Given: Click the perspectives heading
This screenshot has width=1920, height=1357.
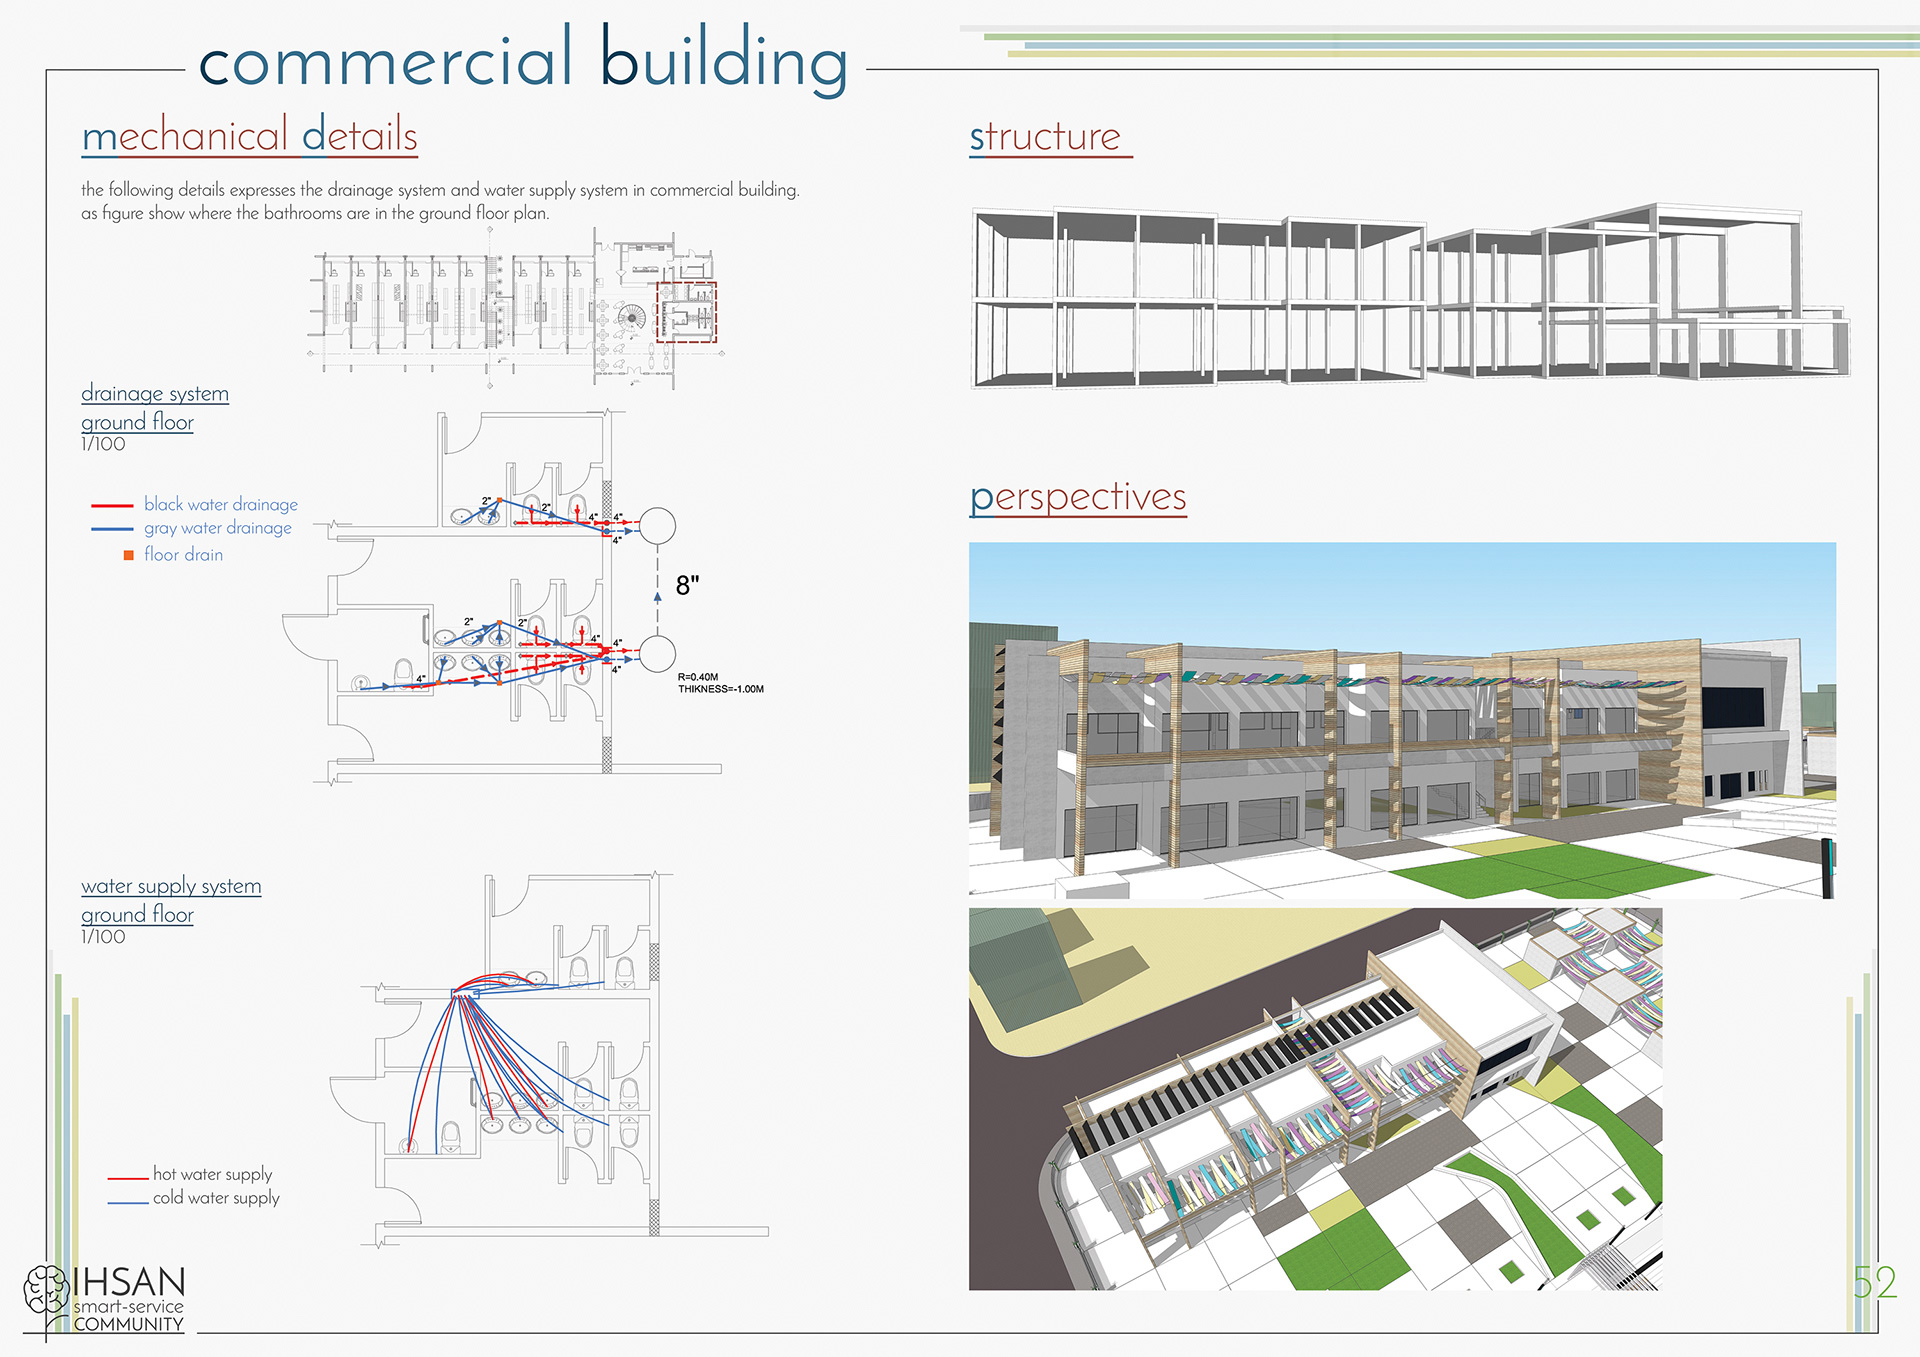Looking at the screenshot, I should pos(1078,497).
